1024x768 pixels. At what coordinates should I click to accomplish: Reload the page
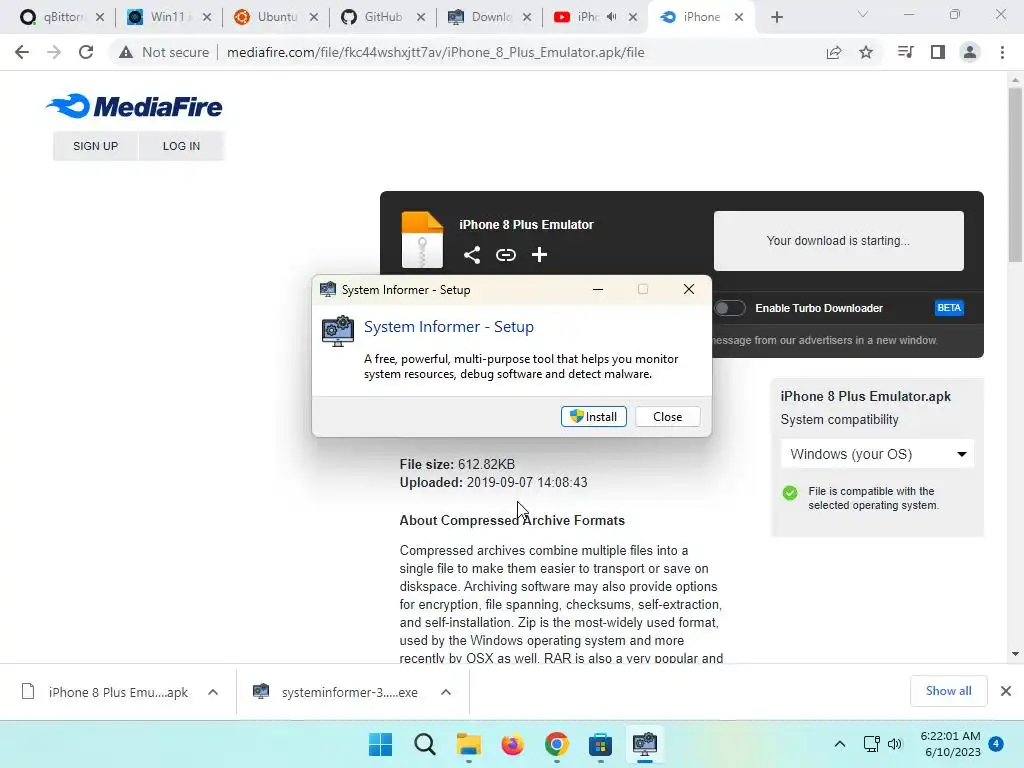click(86, 52)
